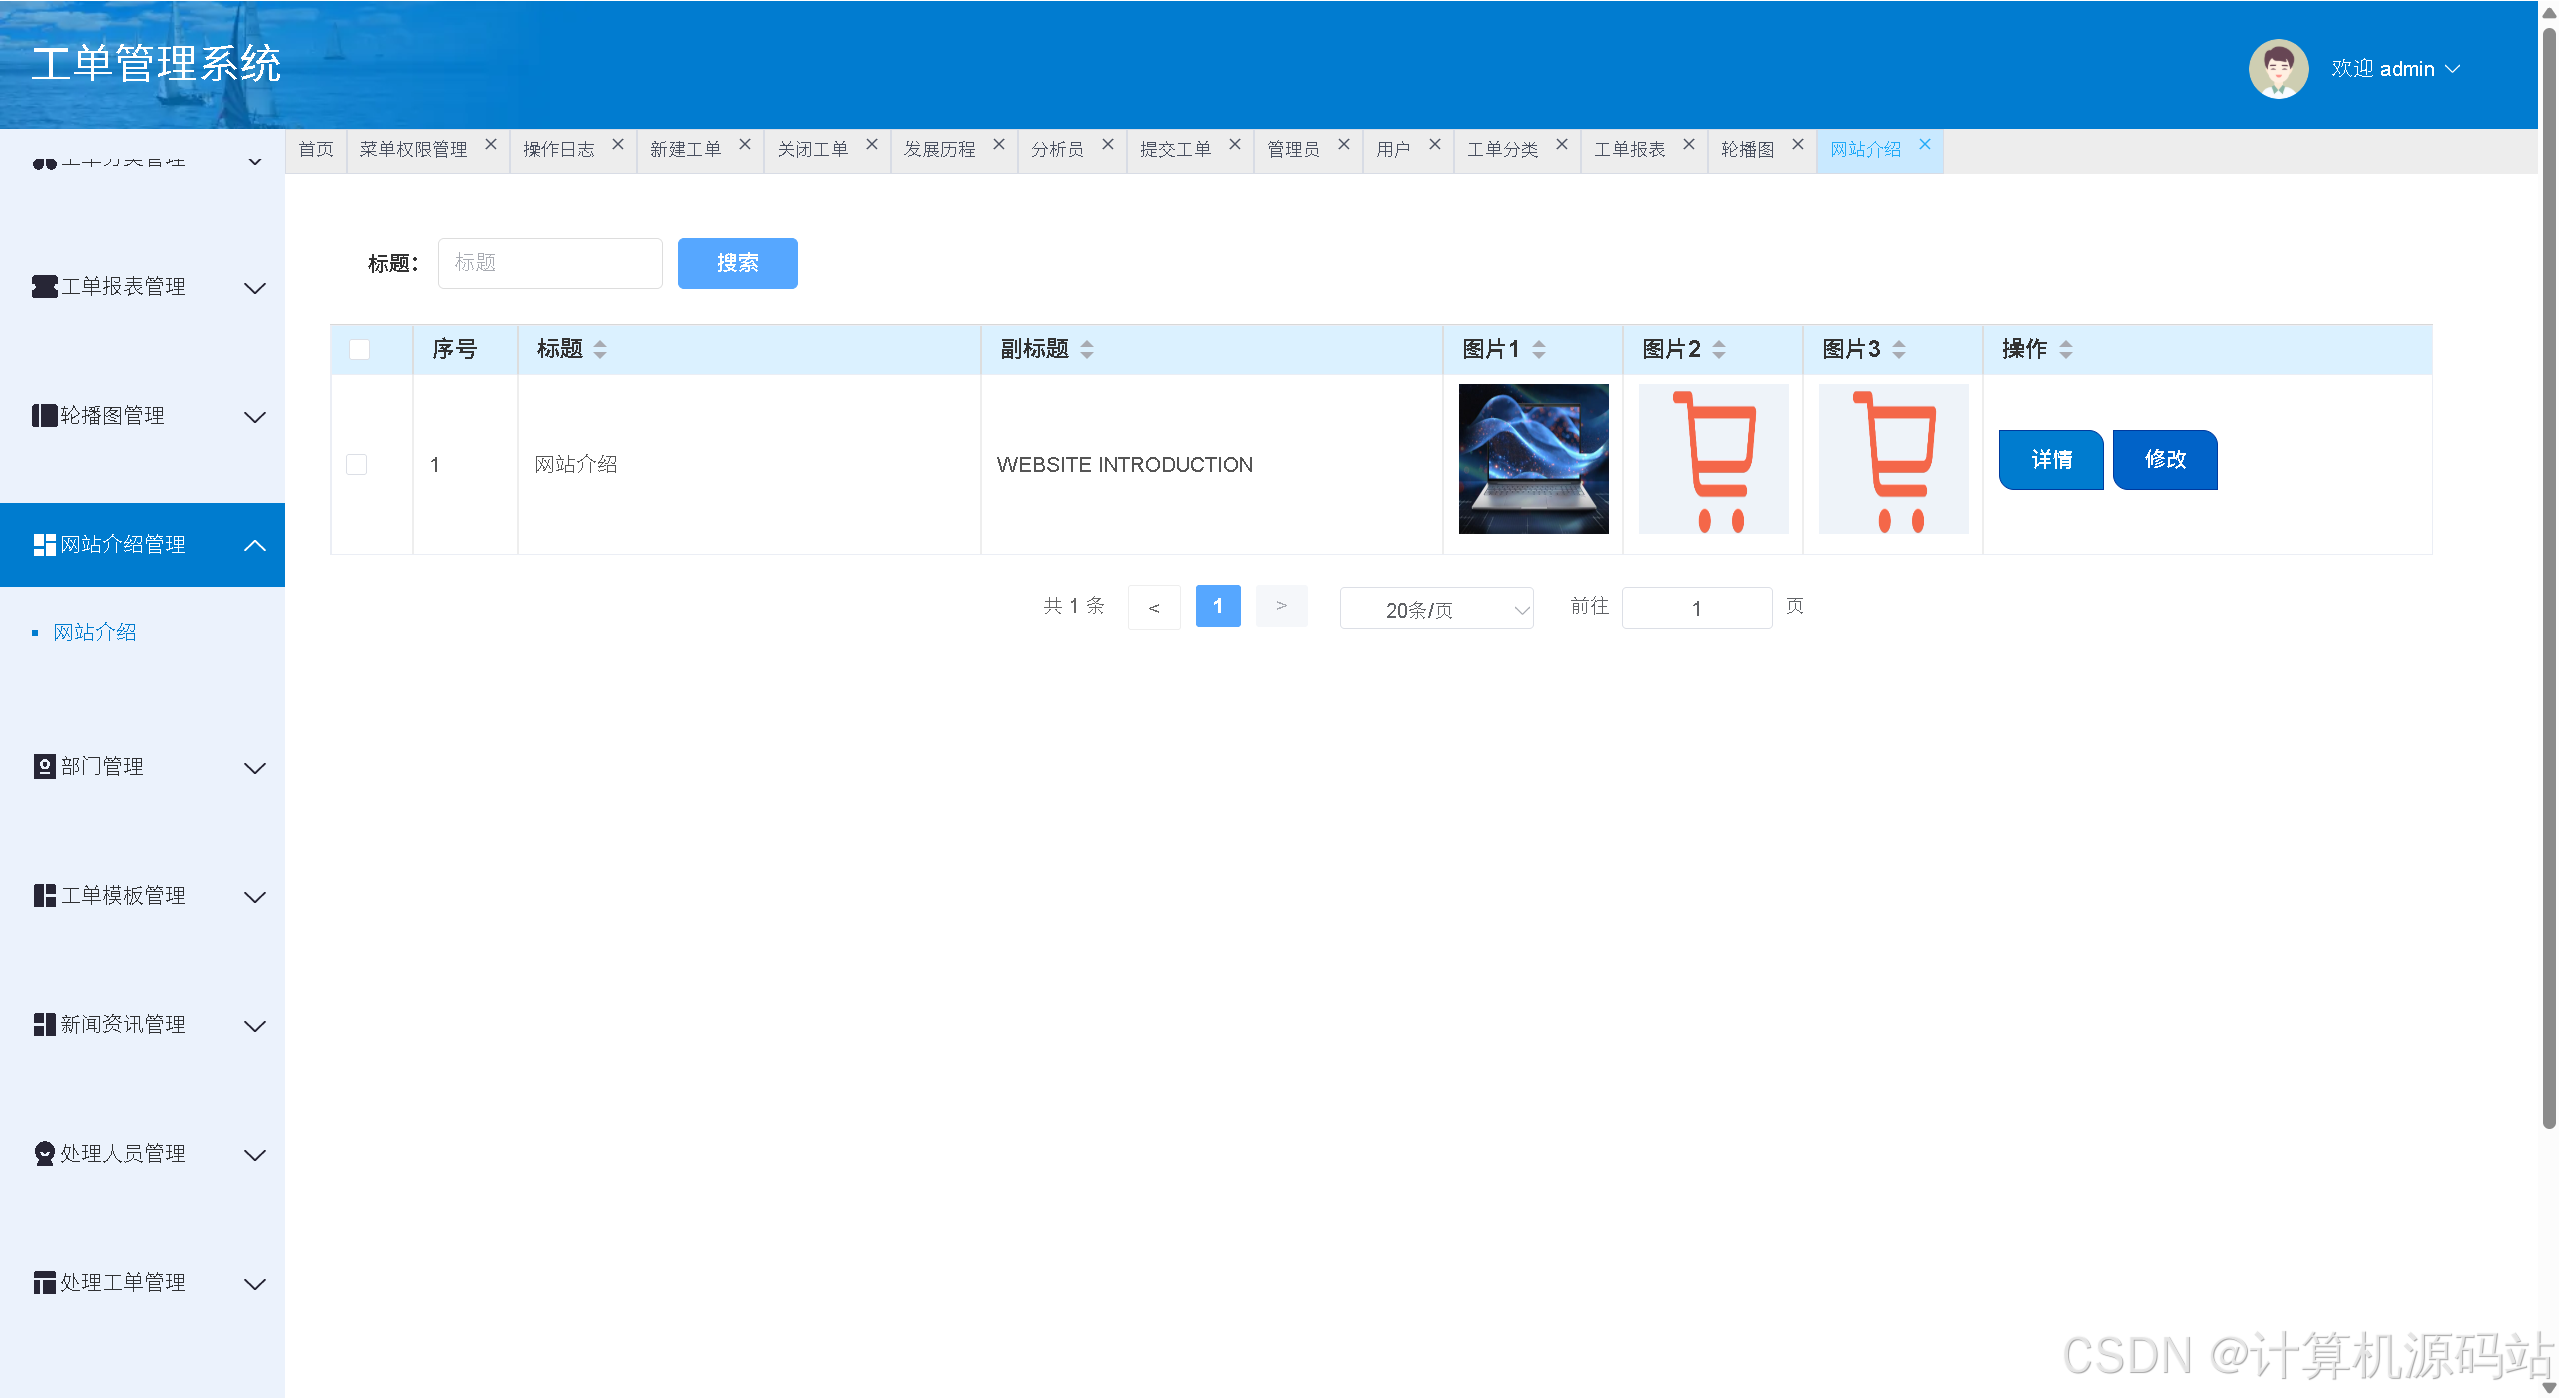The width and height of the screenshot is (2559, 1398).
Task: Close the 轮播图 tab
Action: pyautogui.click(x=1797, y=145)
